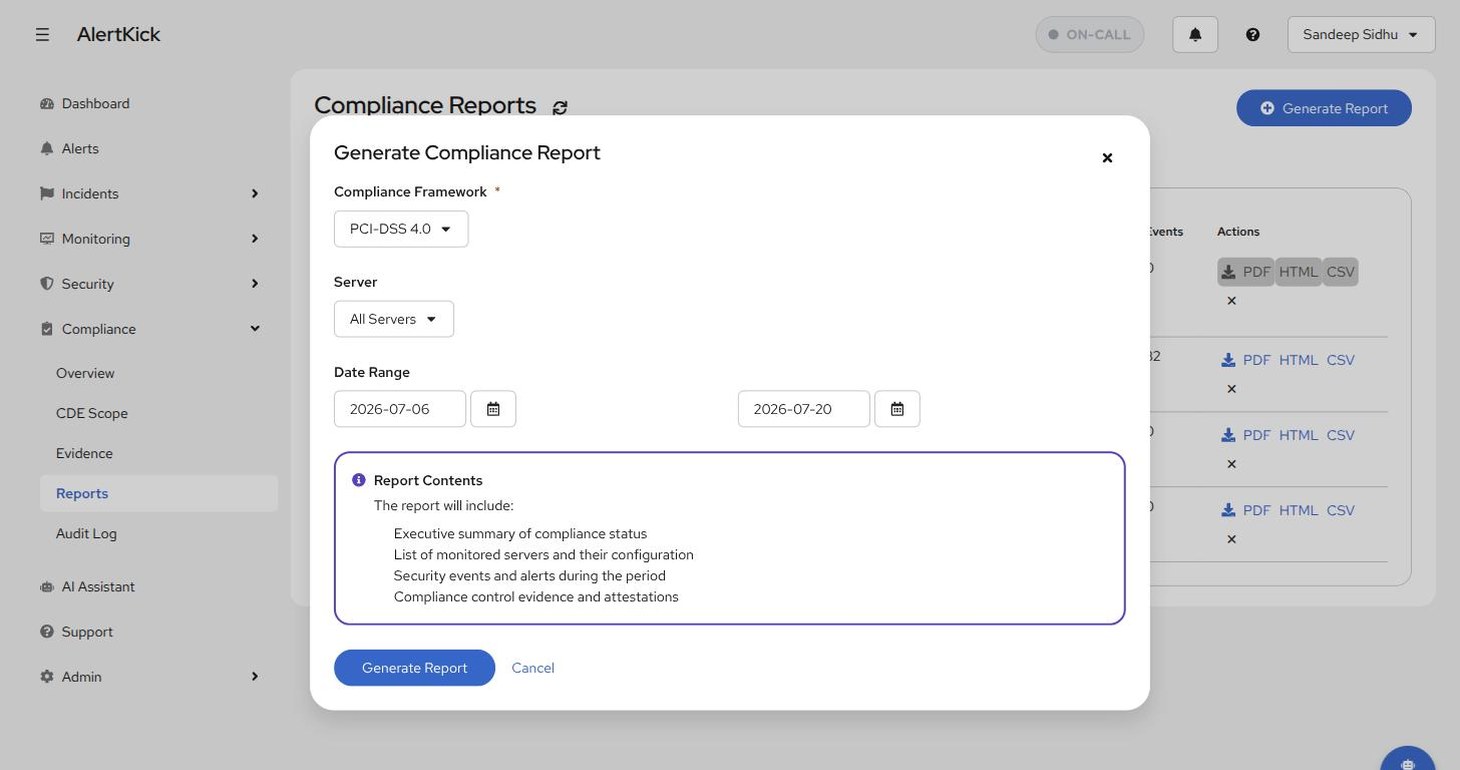1460x770 pixels.
Task: Download CSV of the first report
Action: coord(1340,272)
